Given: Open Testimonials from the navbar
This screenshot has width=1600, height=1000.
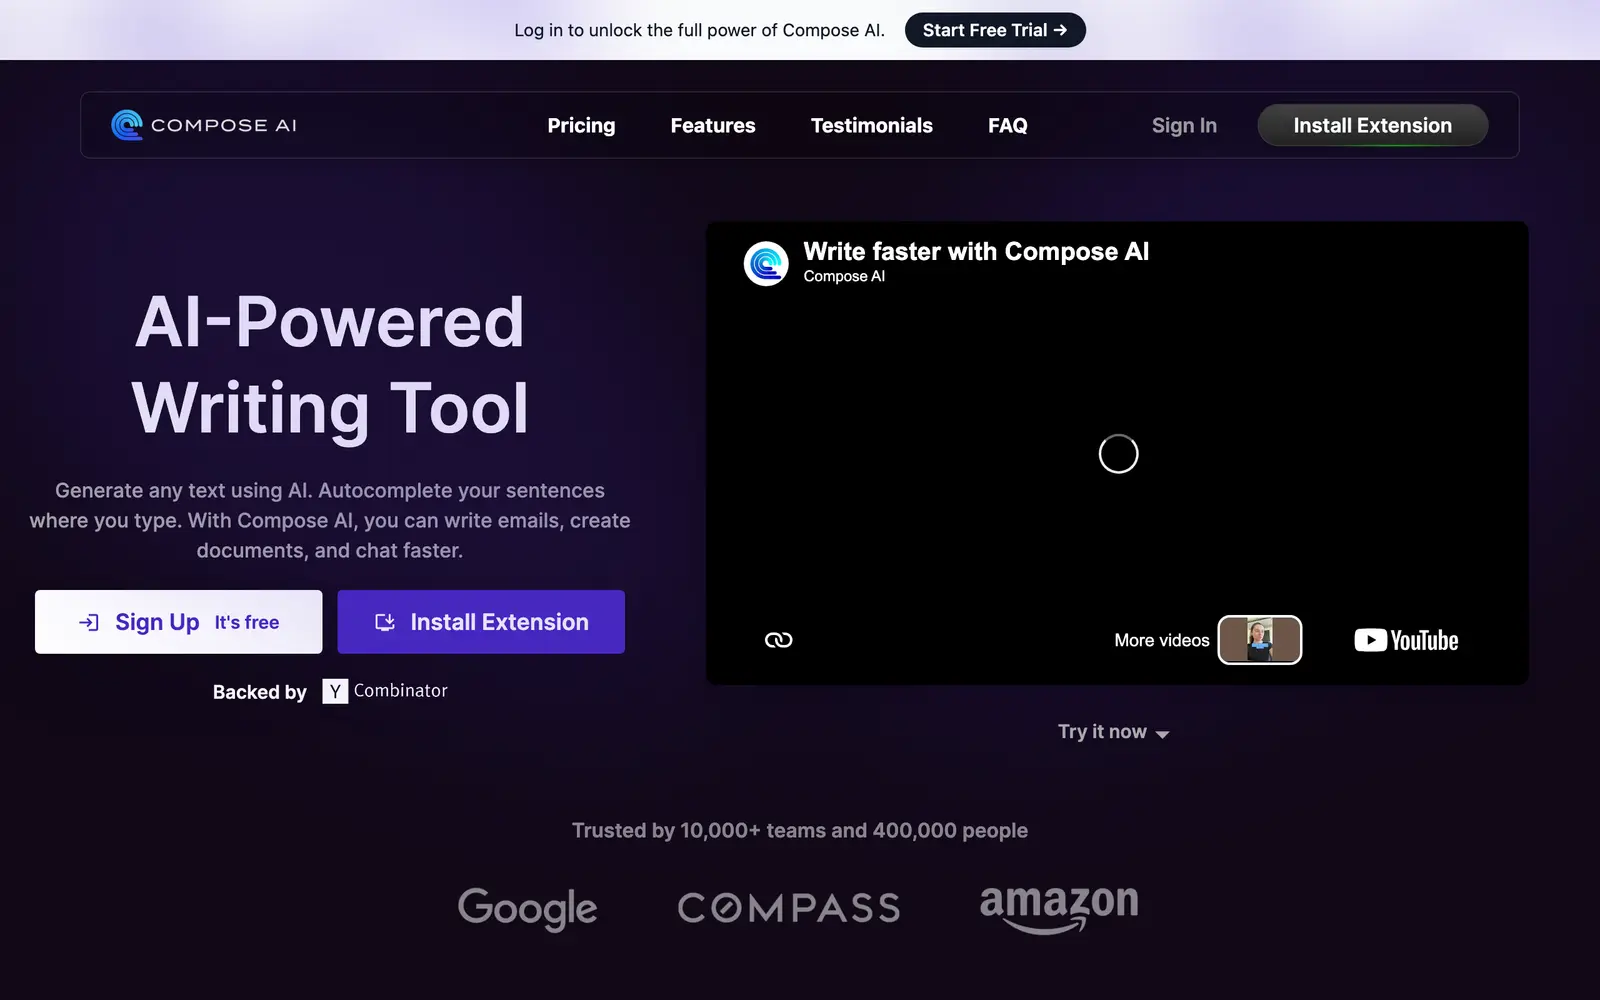Looking at the screenshot, I should click(x=872, y=125).
